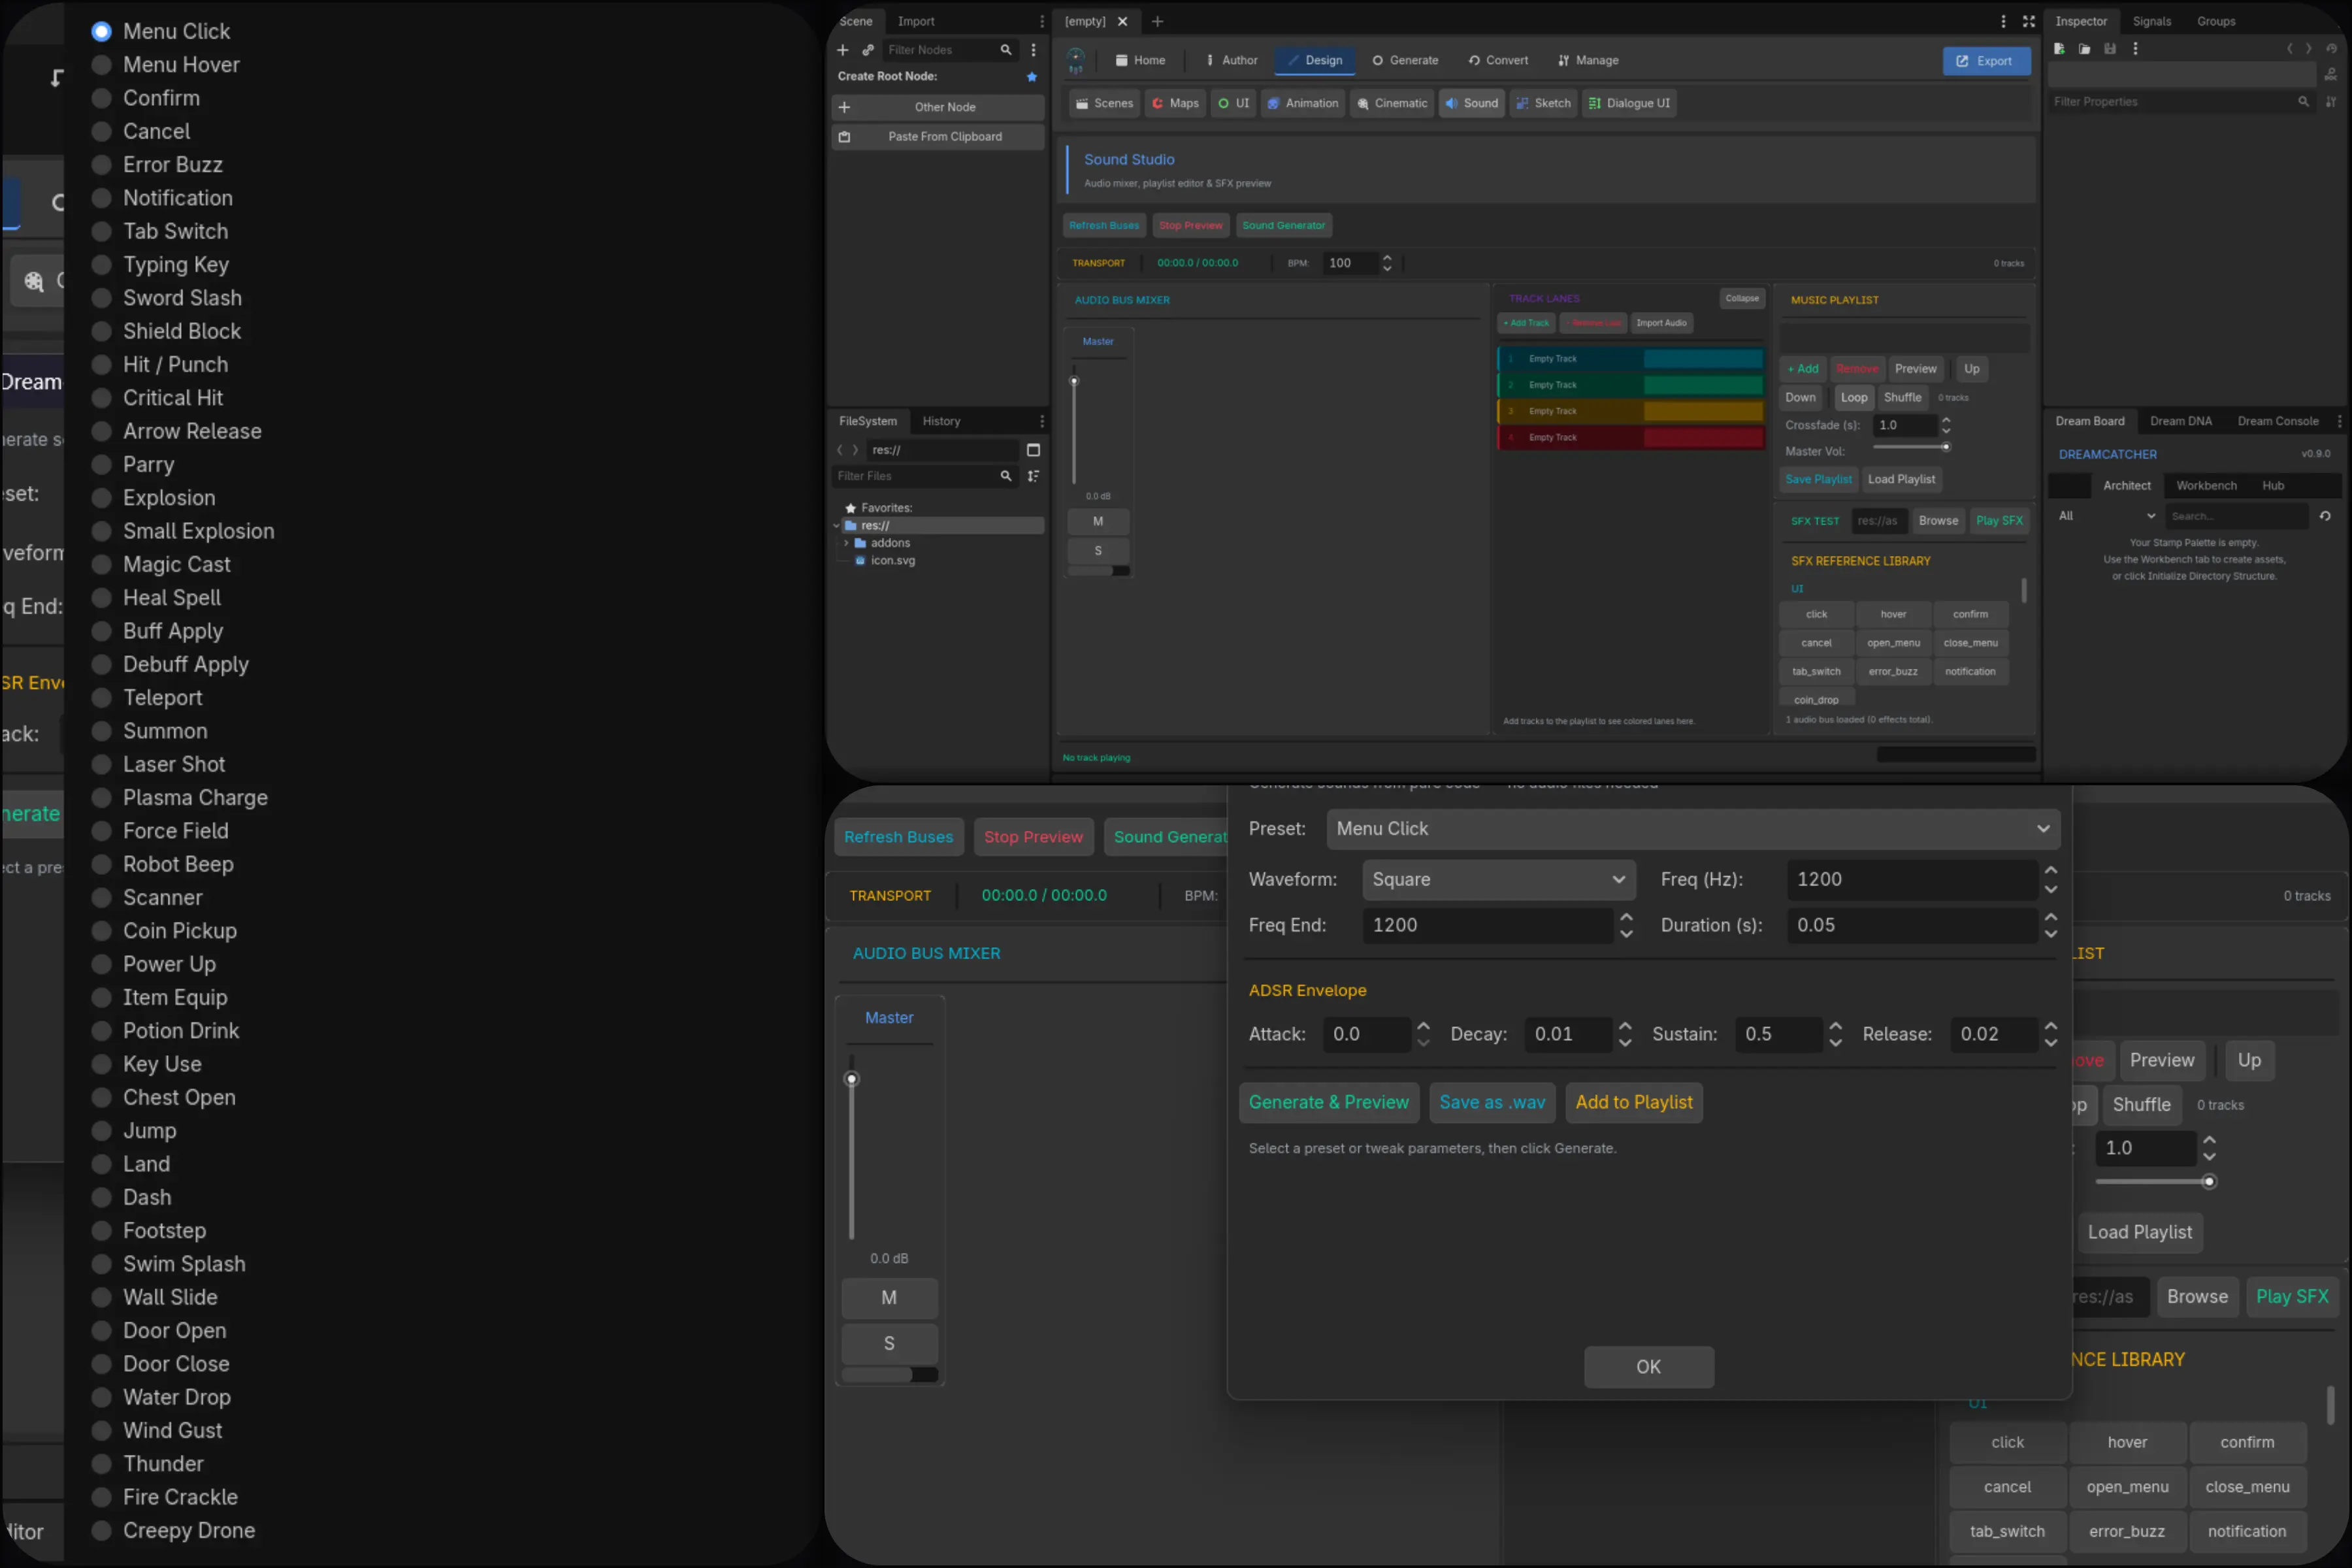Click Generate & Preview button

[1328, 1102]
